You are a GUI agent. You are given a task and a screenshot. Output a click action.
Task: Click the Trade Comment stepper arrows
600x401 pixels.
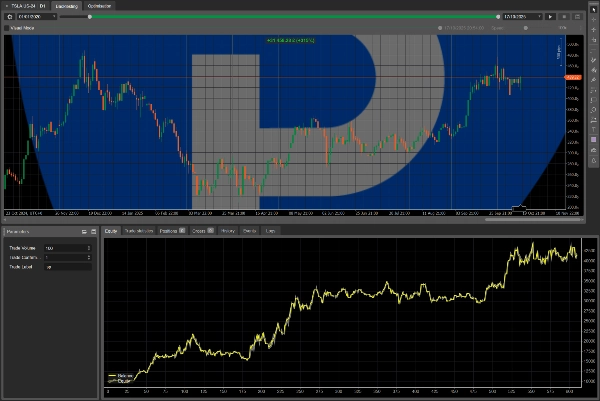pos(91,257)
